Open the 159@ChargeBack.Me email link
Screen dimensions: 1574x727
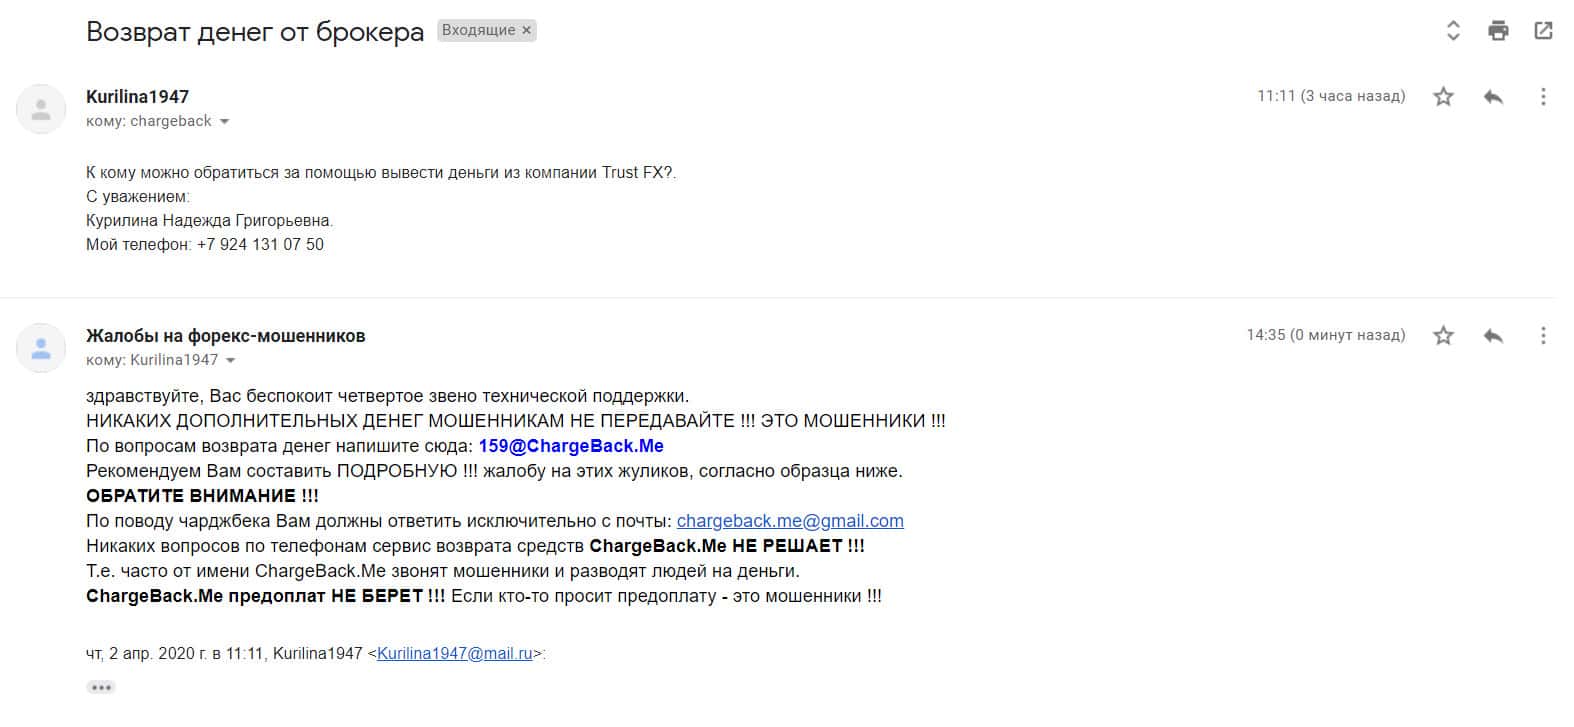tap(571, 446)
